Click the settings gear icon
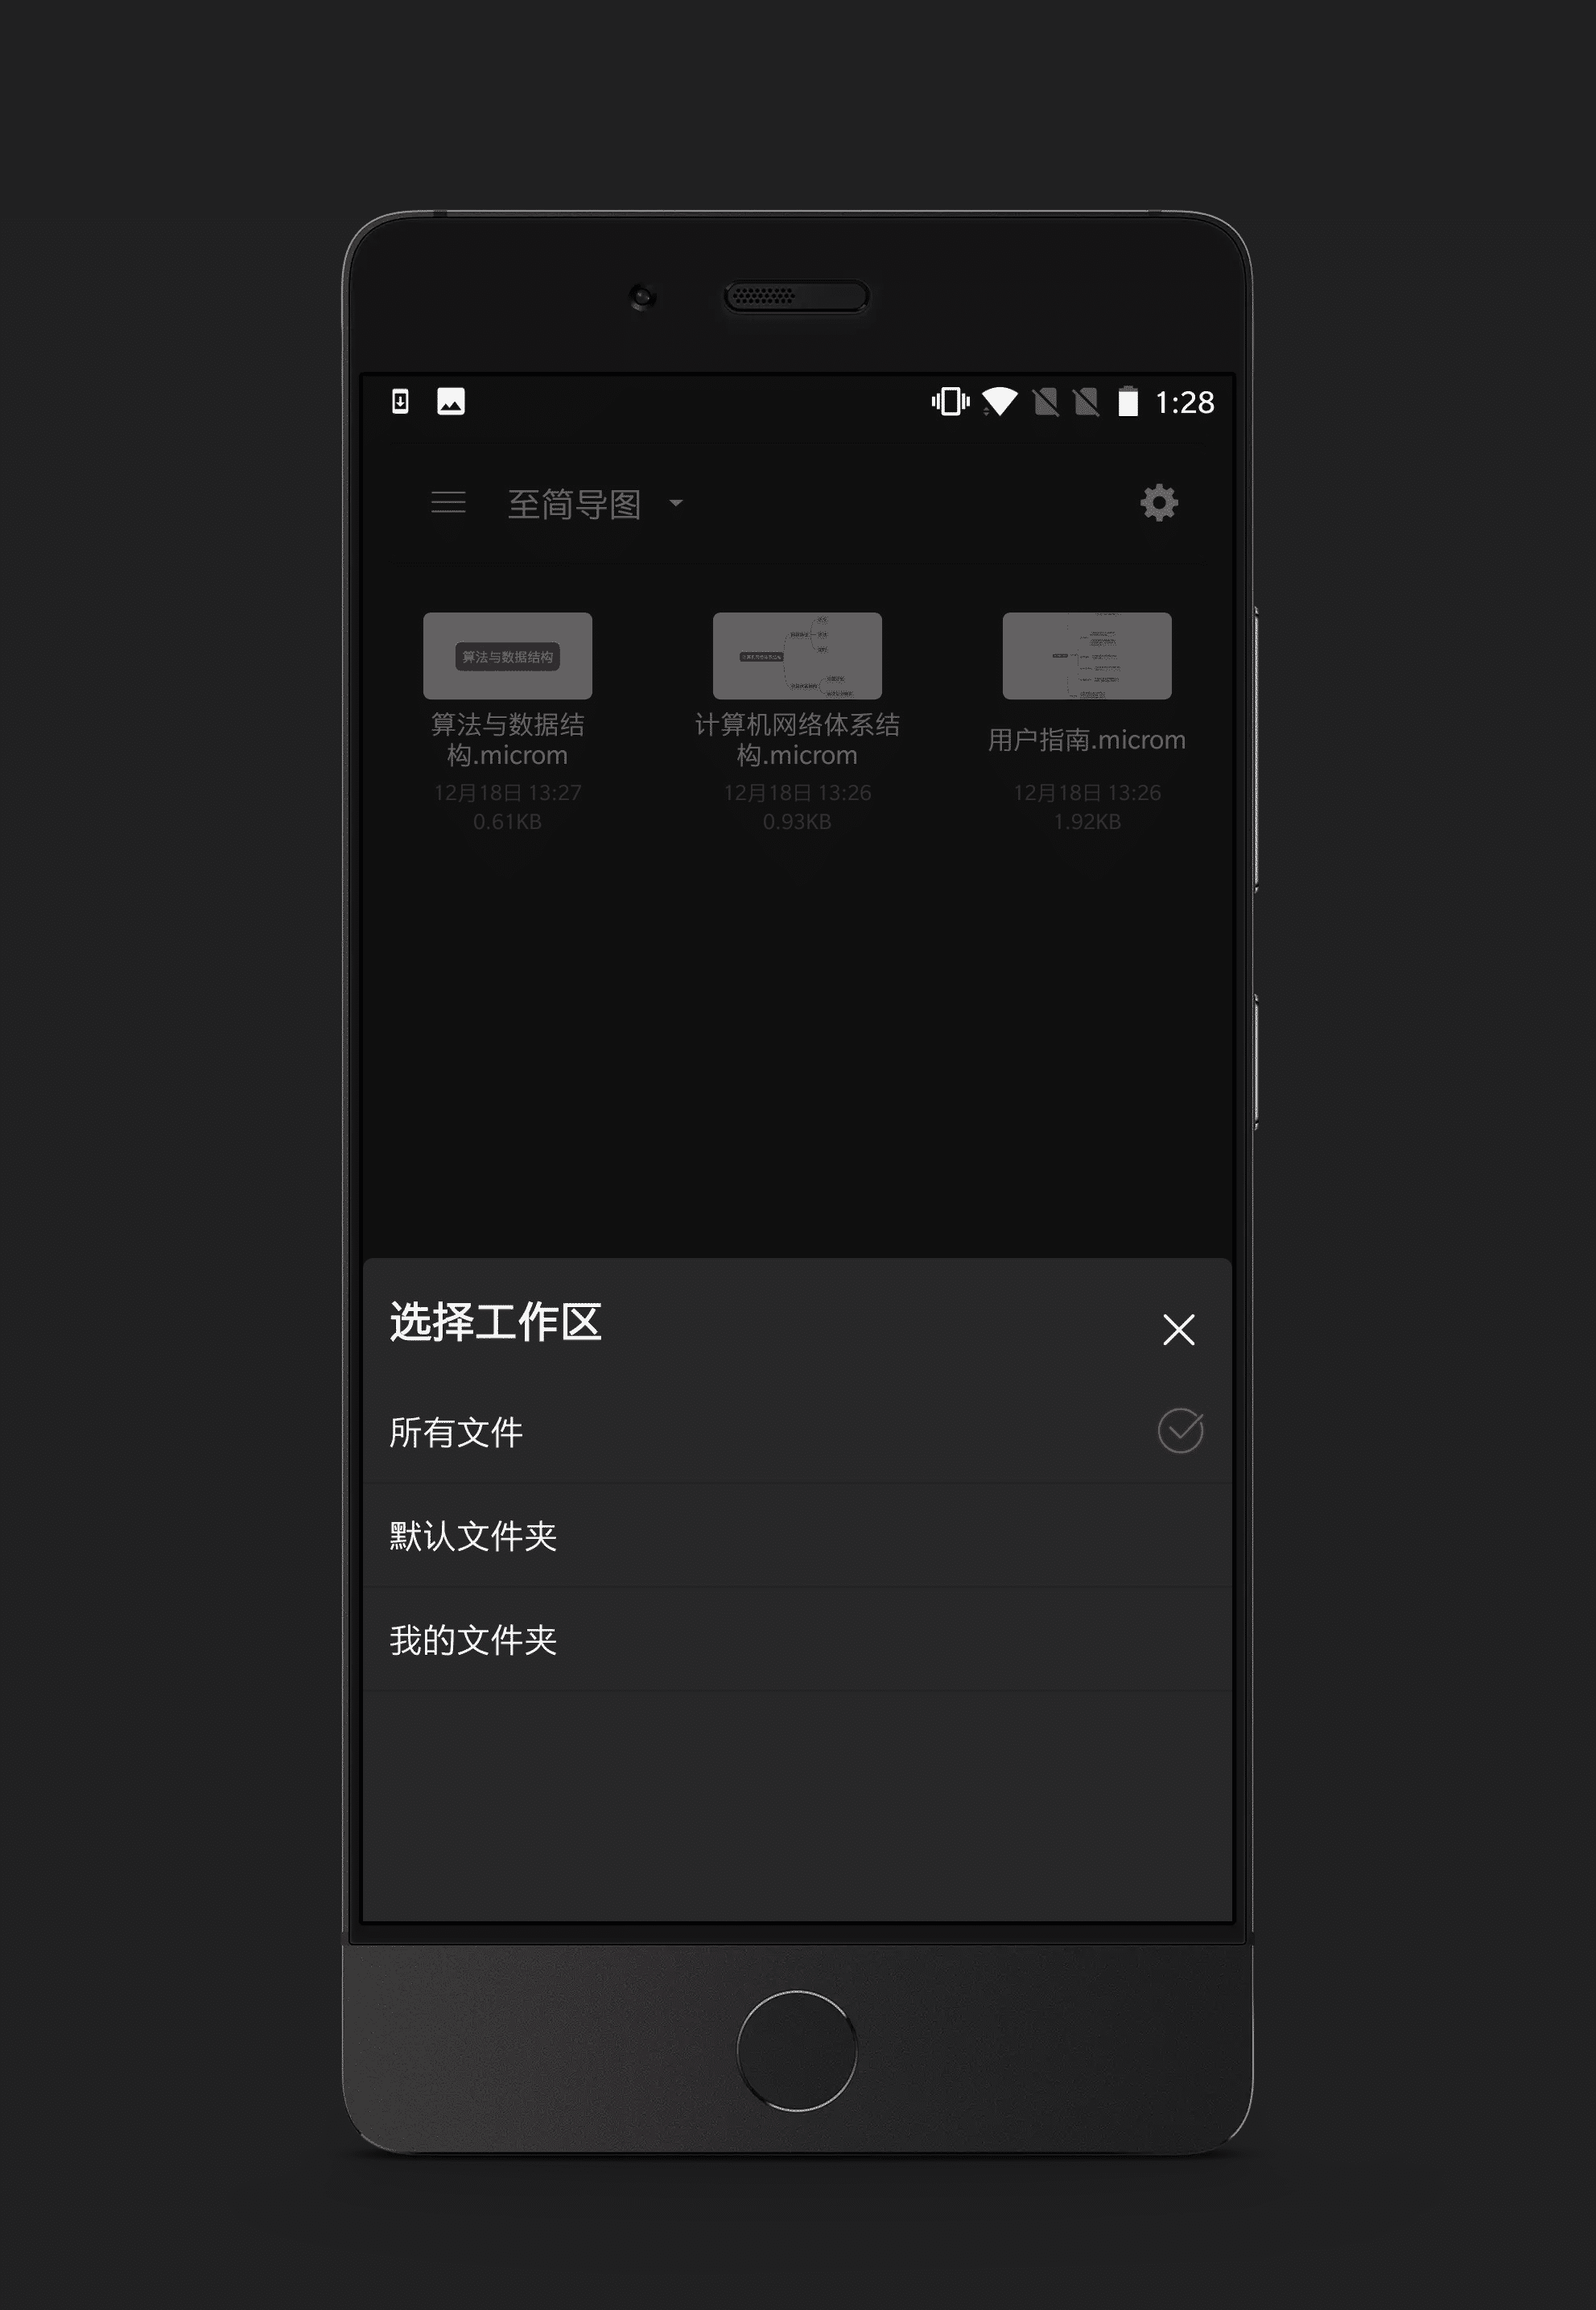Screen dimensions: 1596x2310 (1157, 504)
